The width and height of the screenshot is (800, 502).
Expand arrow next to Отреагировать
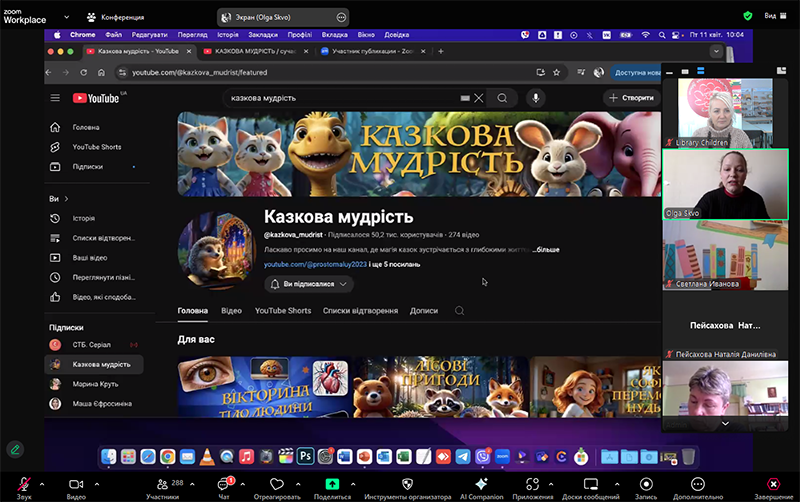[298, 484]
